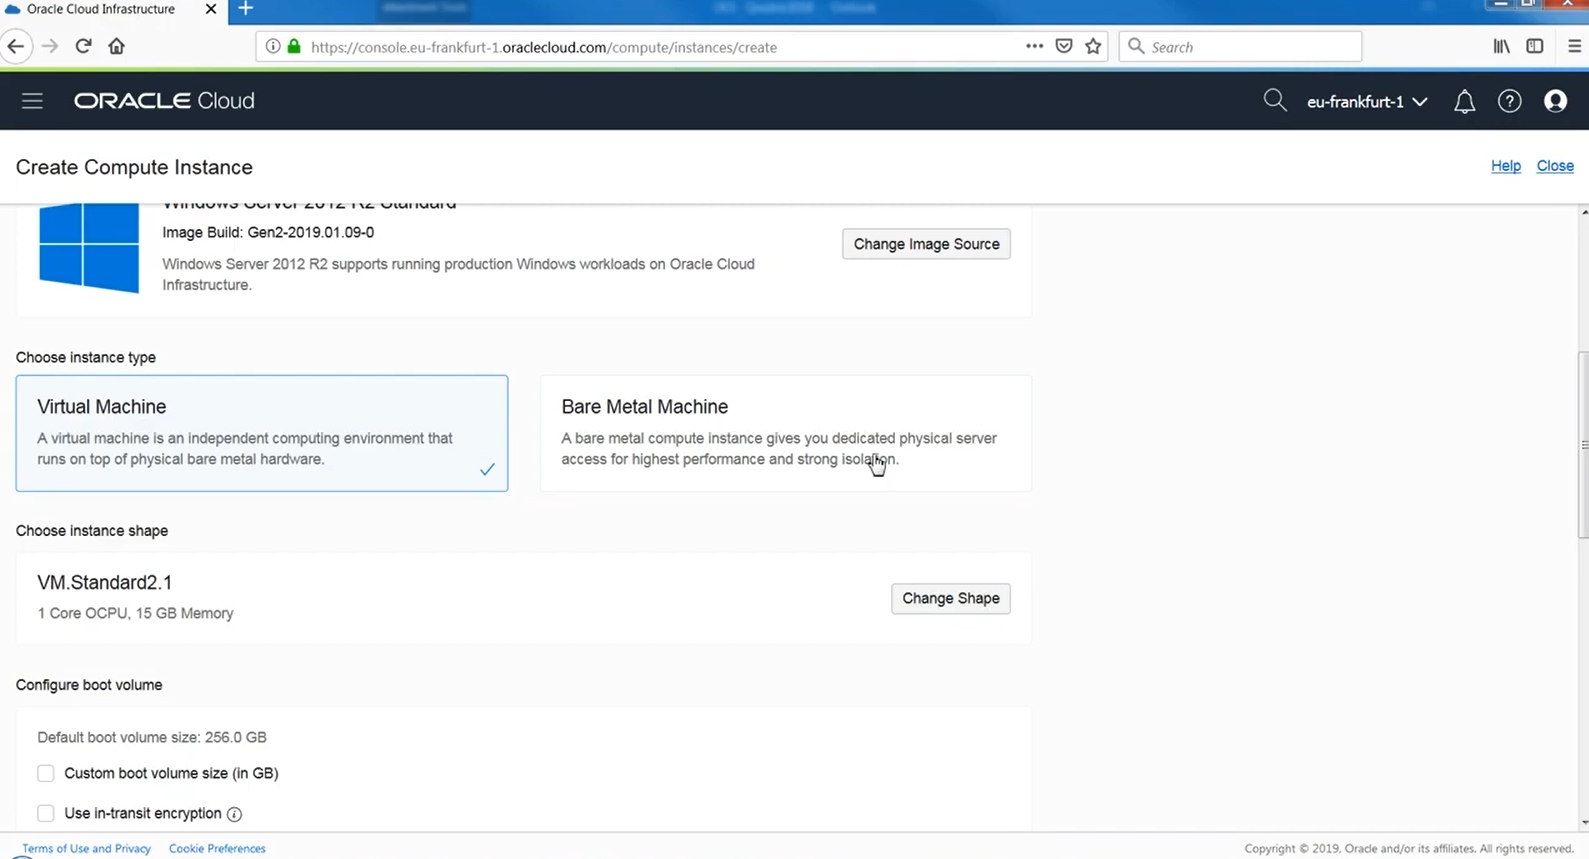Click the in-transit encryption info icon
Image resolution: width=1589 pixels, height=859 pixels.
(234, 814)
